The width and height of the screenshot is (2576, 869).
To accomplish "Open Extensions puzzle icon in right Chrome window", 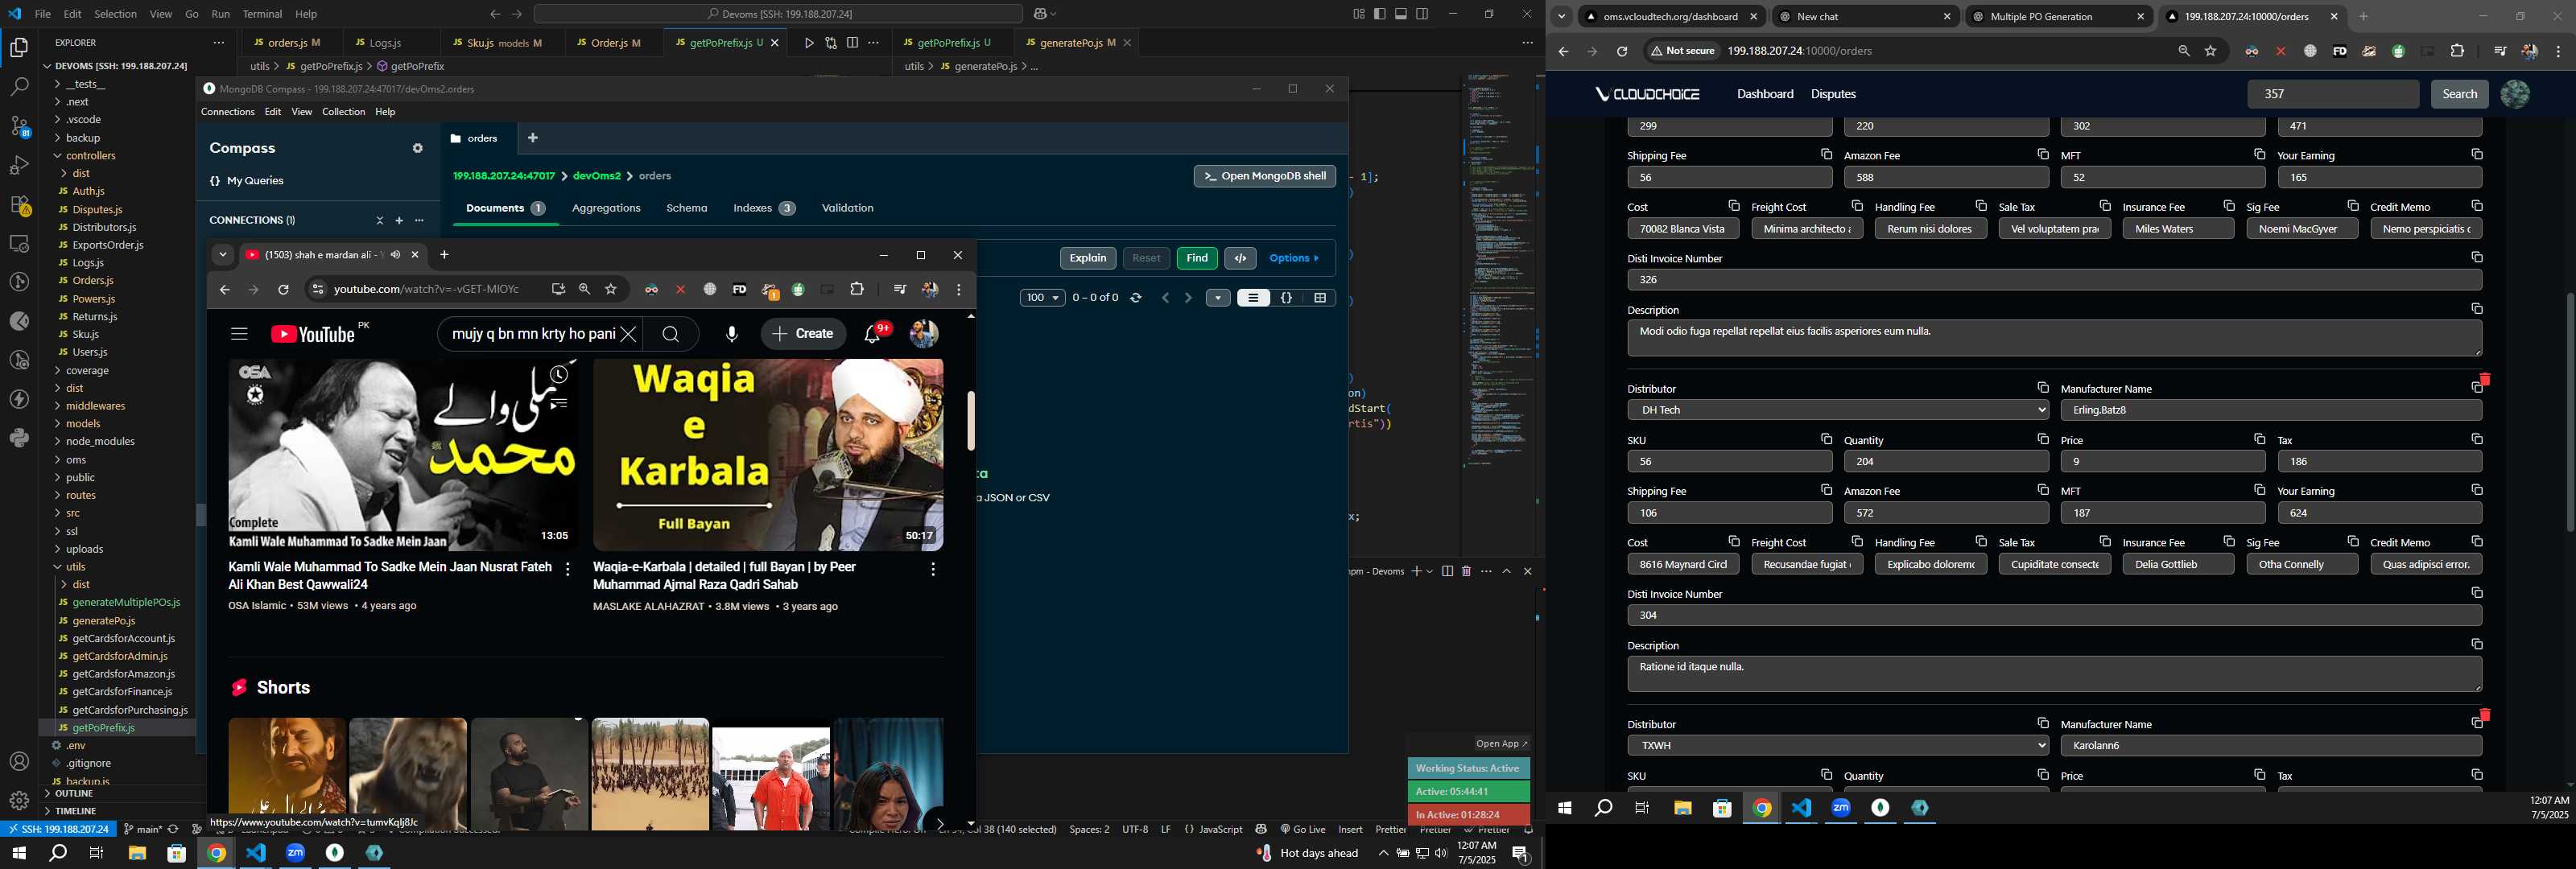I will [x=2458, y=51].
